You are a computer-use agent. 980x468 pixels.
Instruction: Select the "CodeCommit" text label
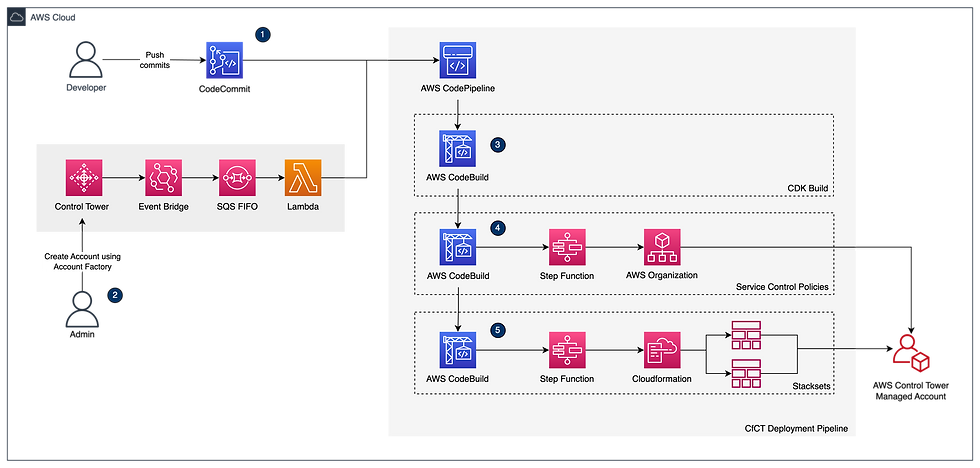click(224, 89)
